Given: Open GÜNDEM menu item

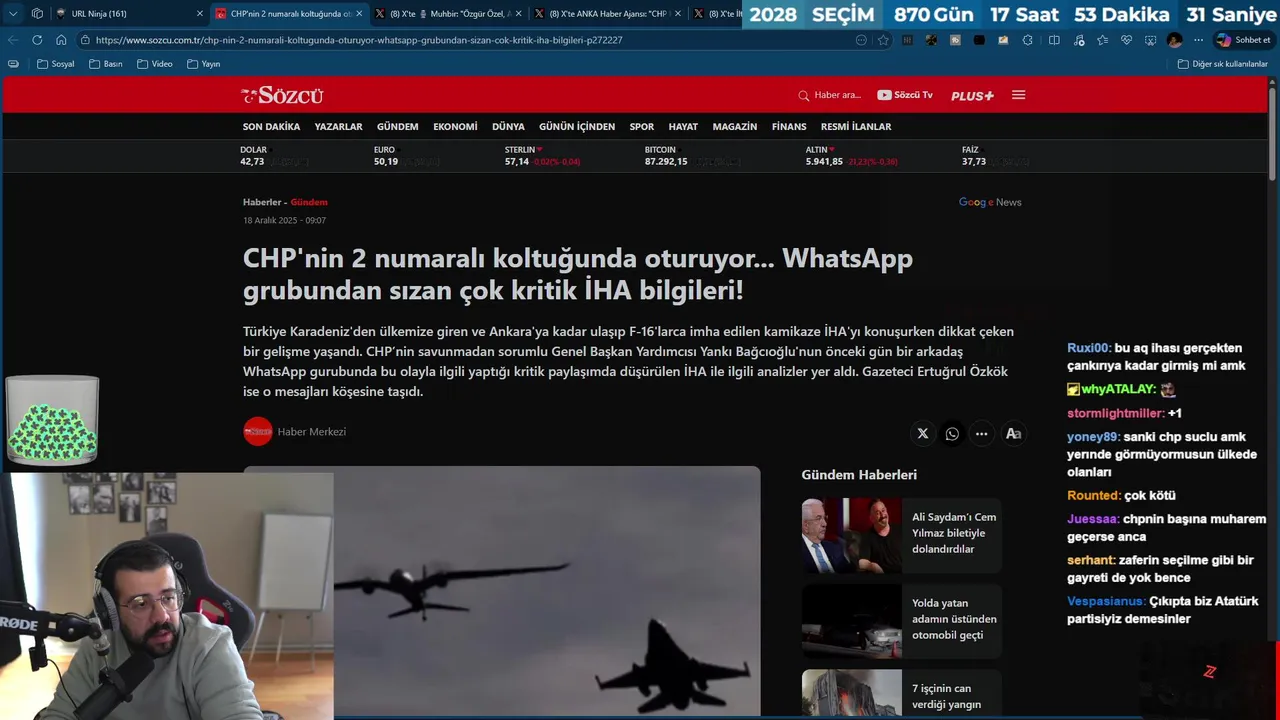Looking at the screenshot, I should pyautogui.click(x=397, y=127).
